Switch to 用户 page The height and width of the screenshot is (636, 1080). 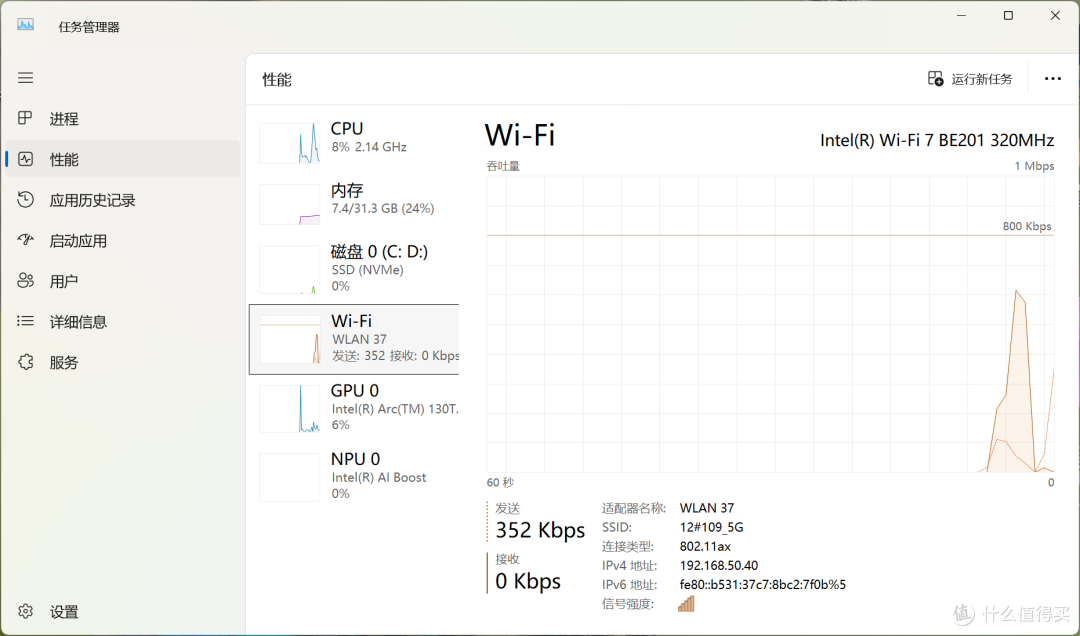[123, 281]
